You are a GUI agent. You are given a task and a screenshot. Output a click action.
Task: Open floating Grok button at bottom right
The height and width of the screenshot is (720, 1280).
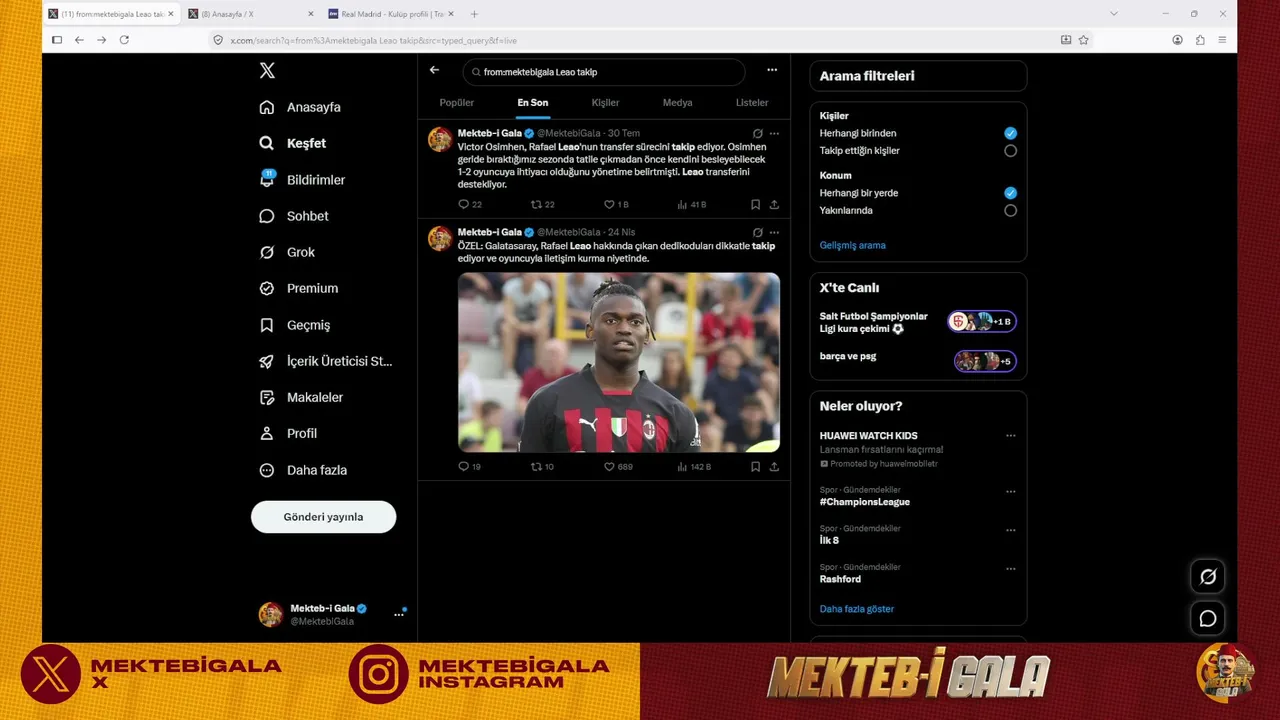(1208, 576)
